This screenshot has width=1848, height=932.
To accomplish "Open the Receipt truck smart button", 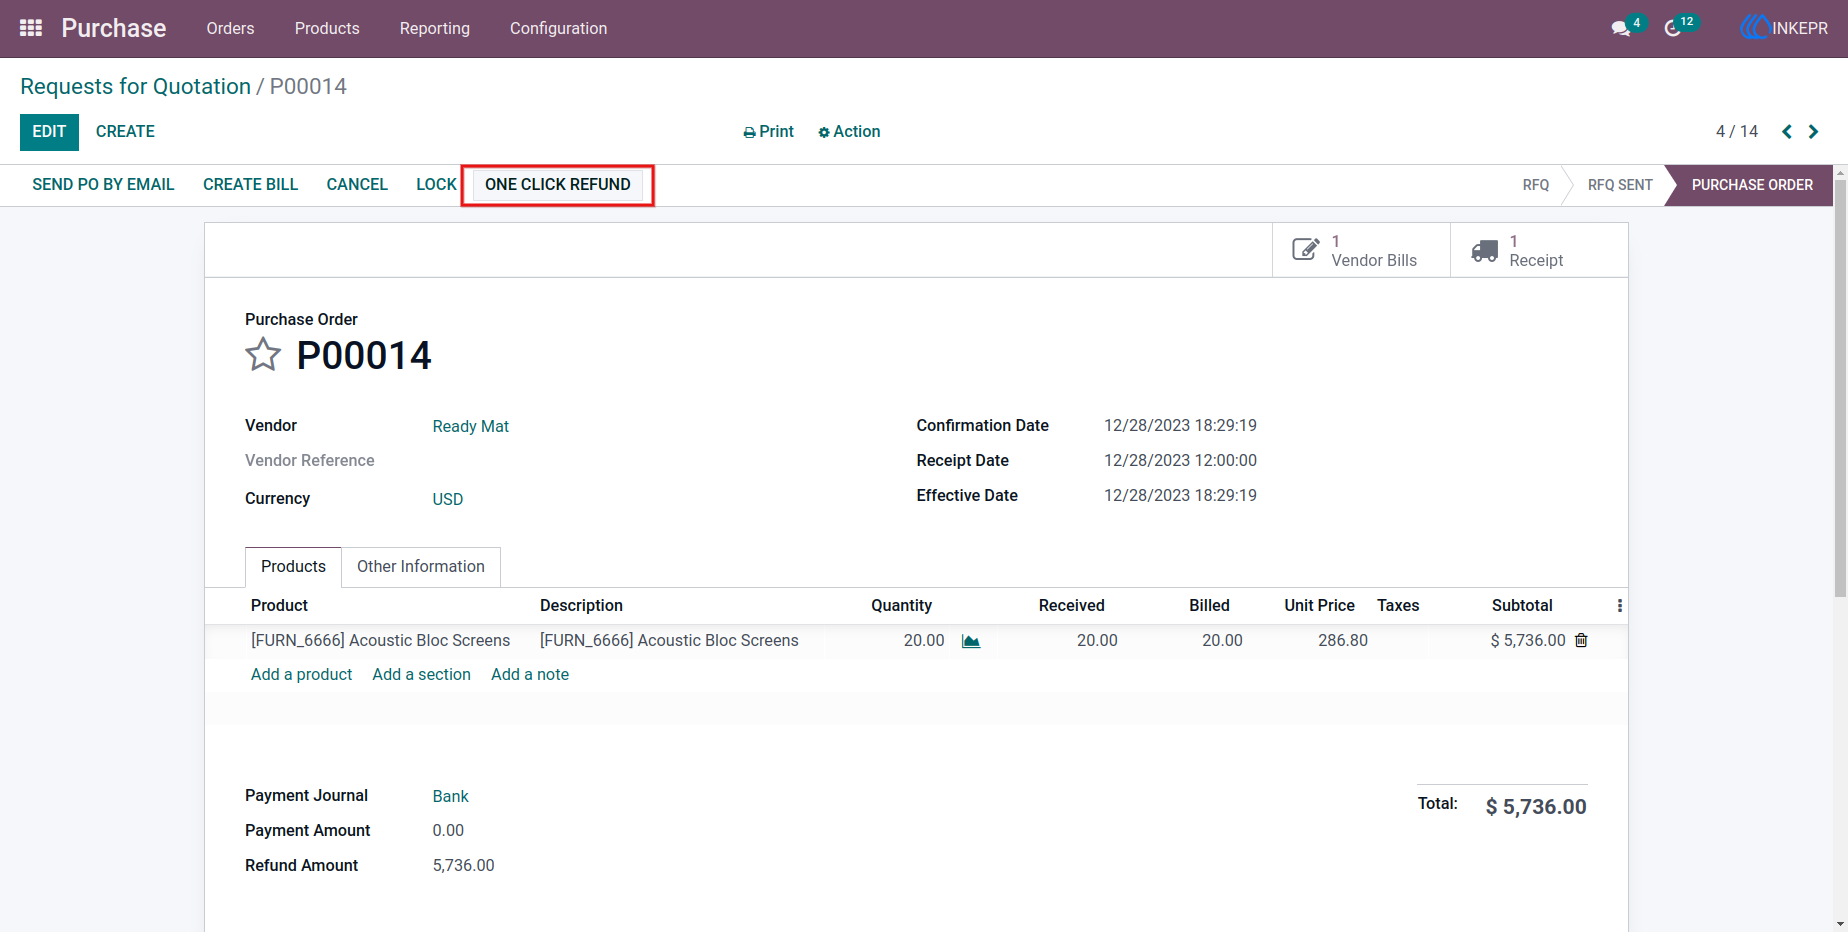I will [x=1539, y=250].
